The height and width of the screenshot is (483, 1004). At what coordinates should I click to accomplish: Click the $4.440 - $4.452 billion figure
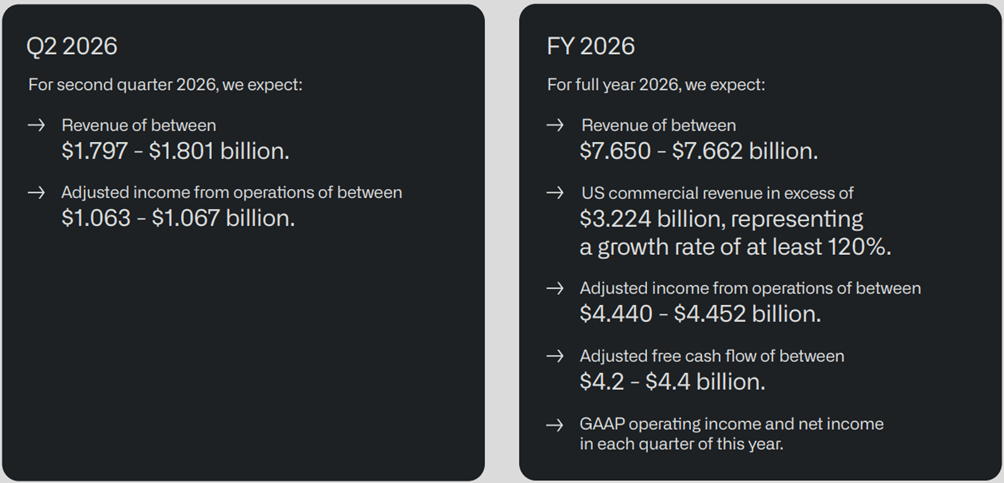[700, 314]
